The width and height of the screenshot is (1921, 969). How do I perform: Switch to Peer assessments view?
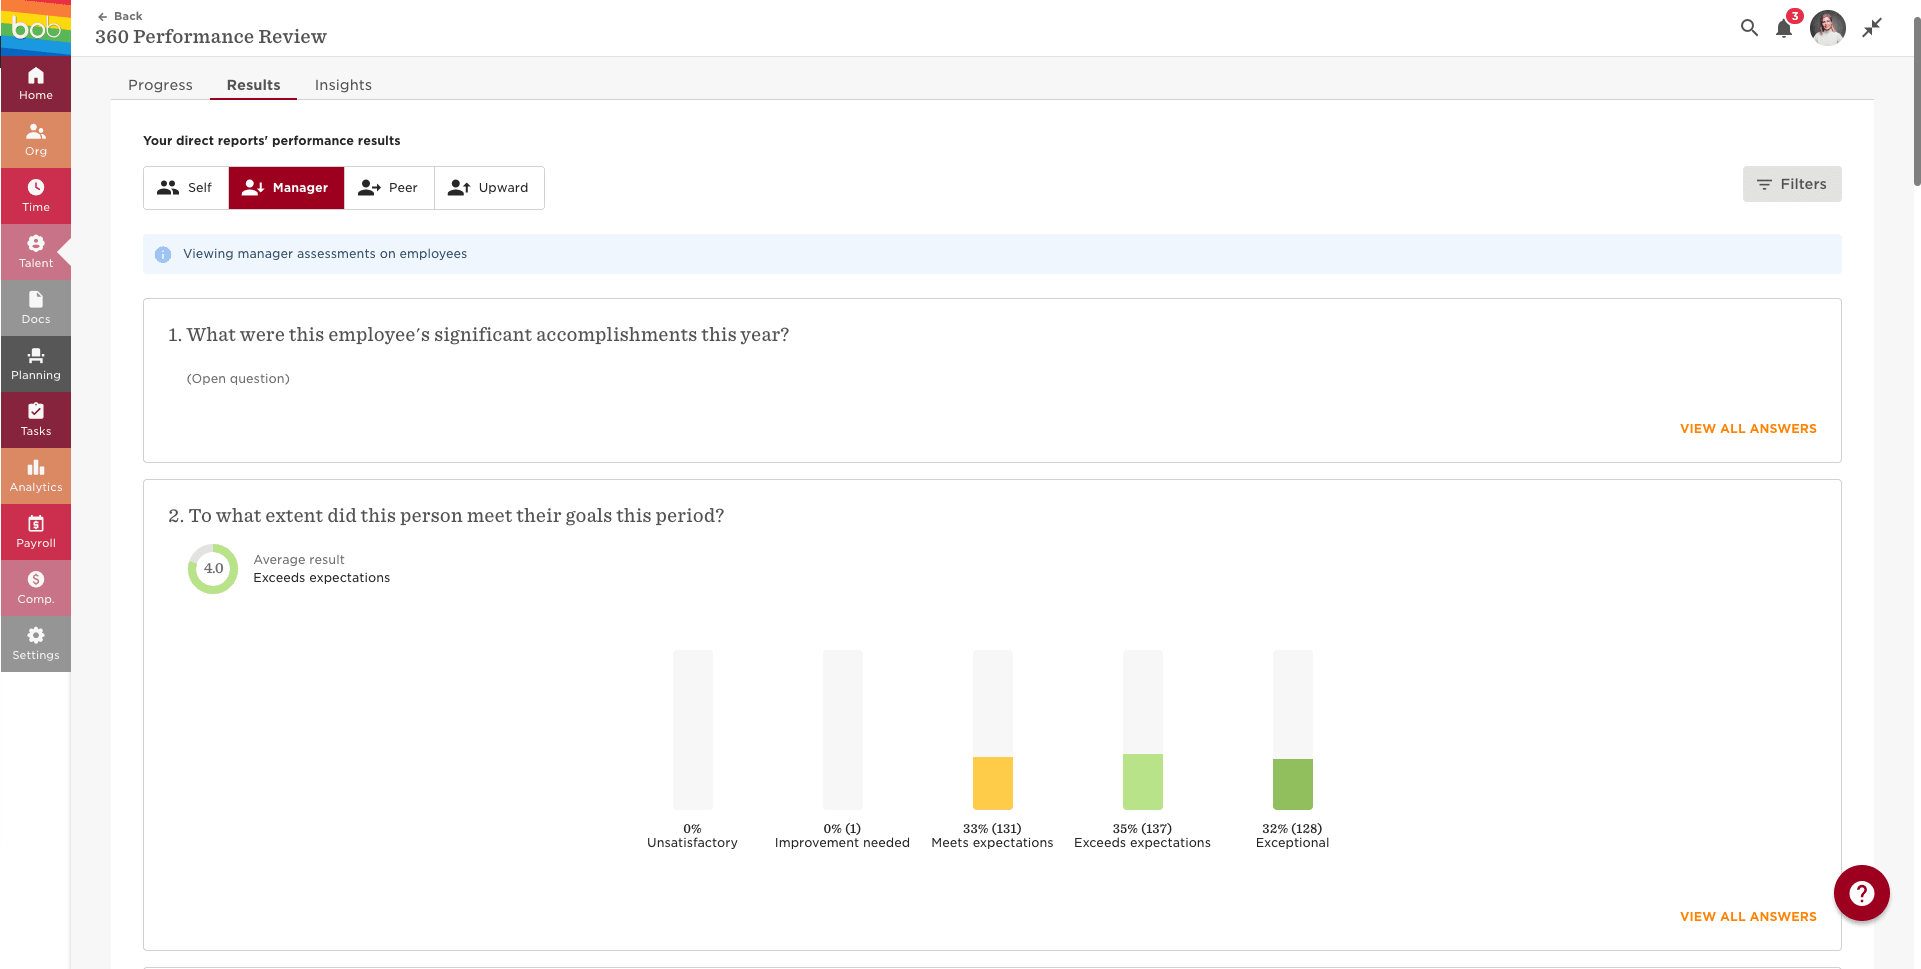click(389, 188)
